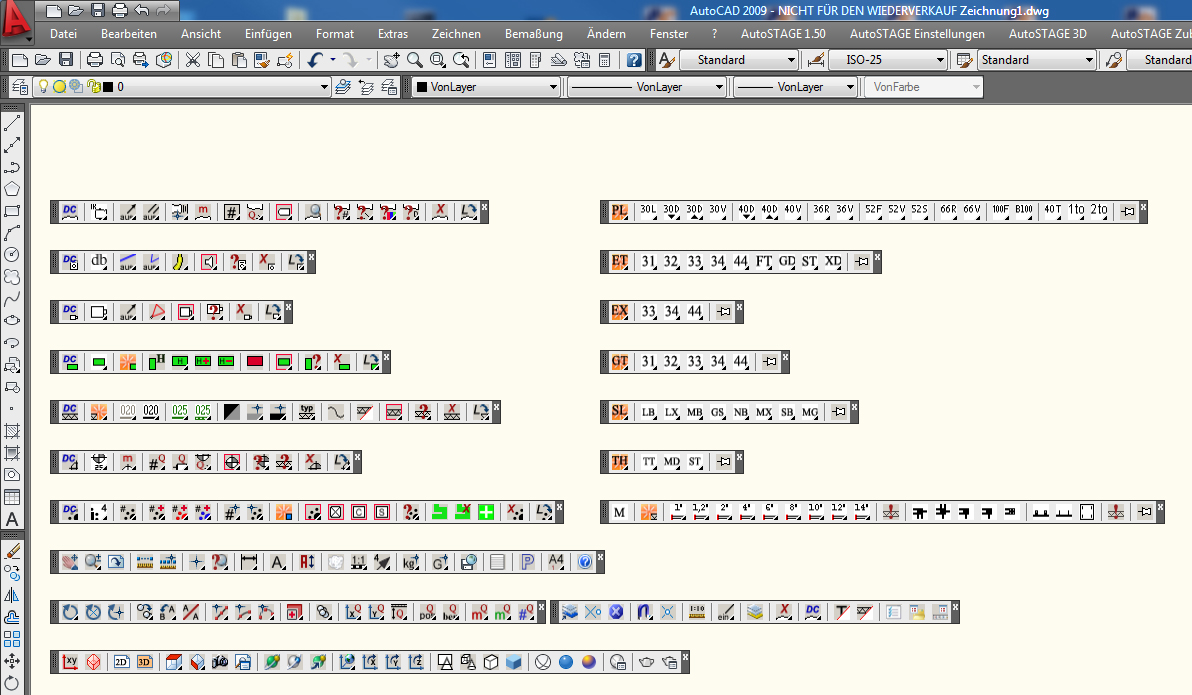The height and width of the screenshot is (695, 1192).
Task: Click the 44 button in ET toolbar
Action: [x=740, y=262]
